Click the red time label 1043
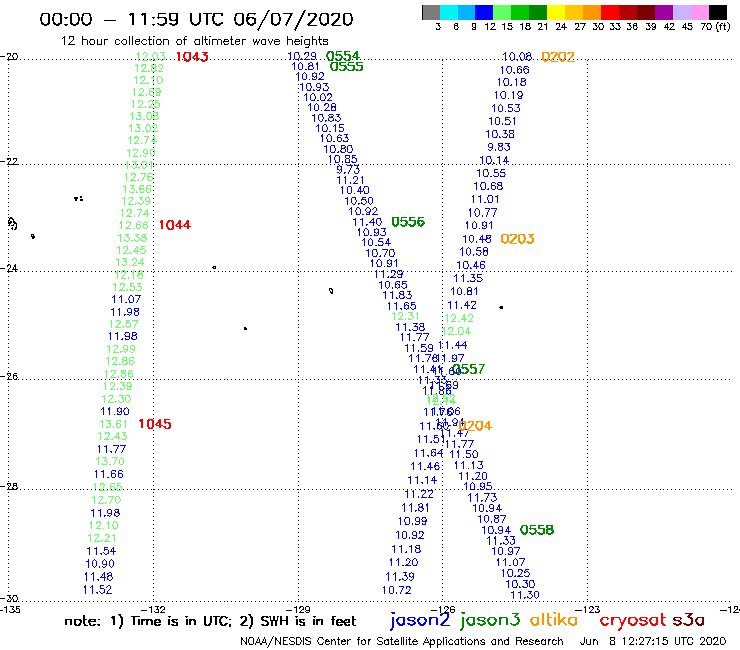The image size is (740, 650). coord(192,57)
